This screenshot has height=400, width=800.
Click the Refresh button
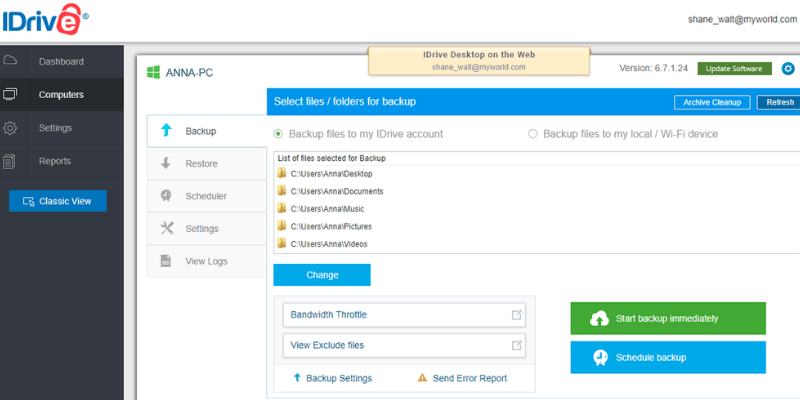click(780, 102)
